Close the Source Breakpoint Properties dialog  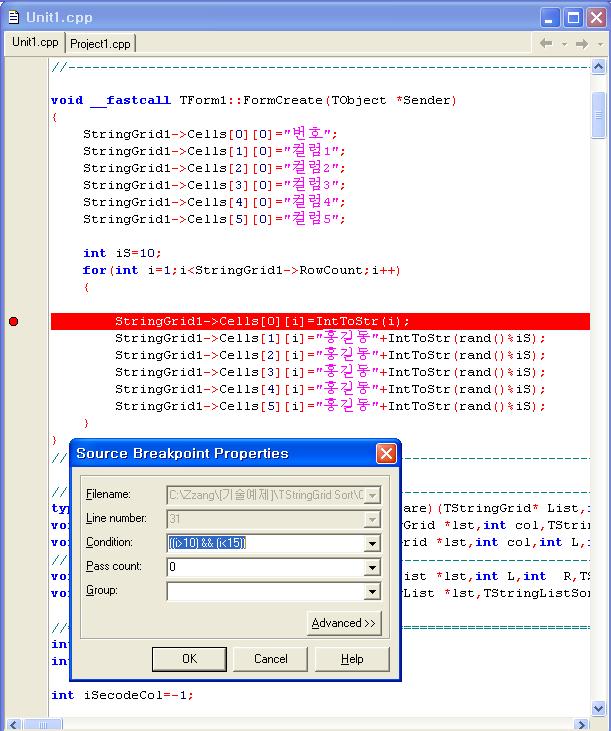coord(386,454)
